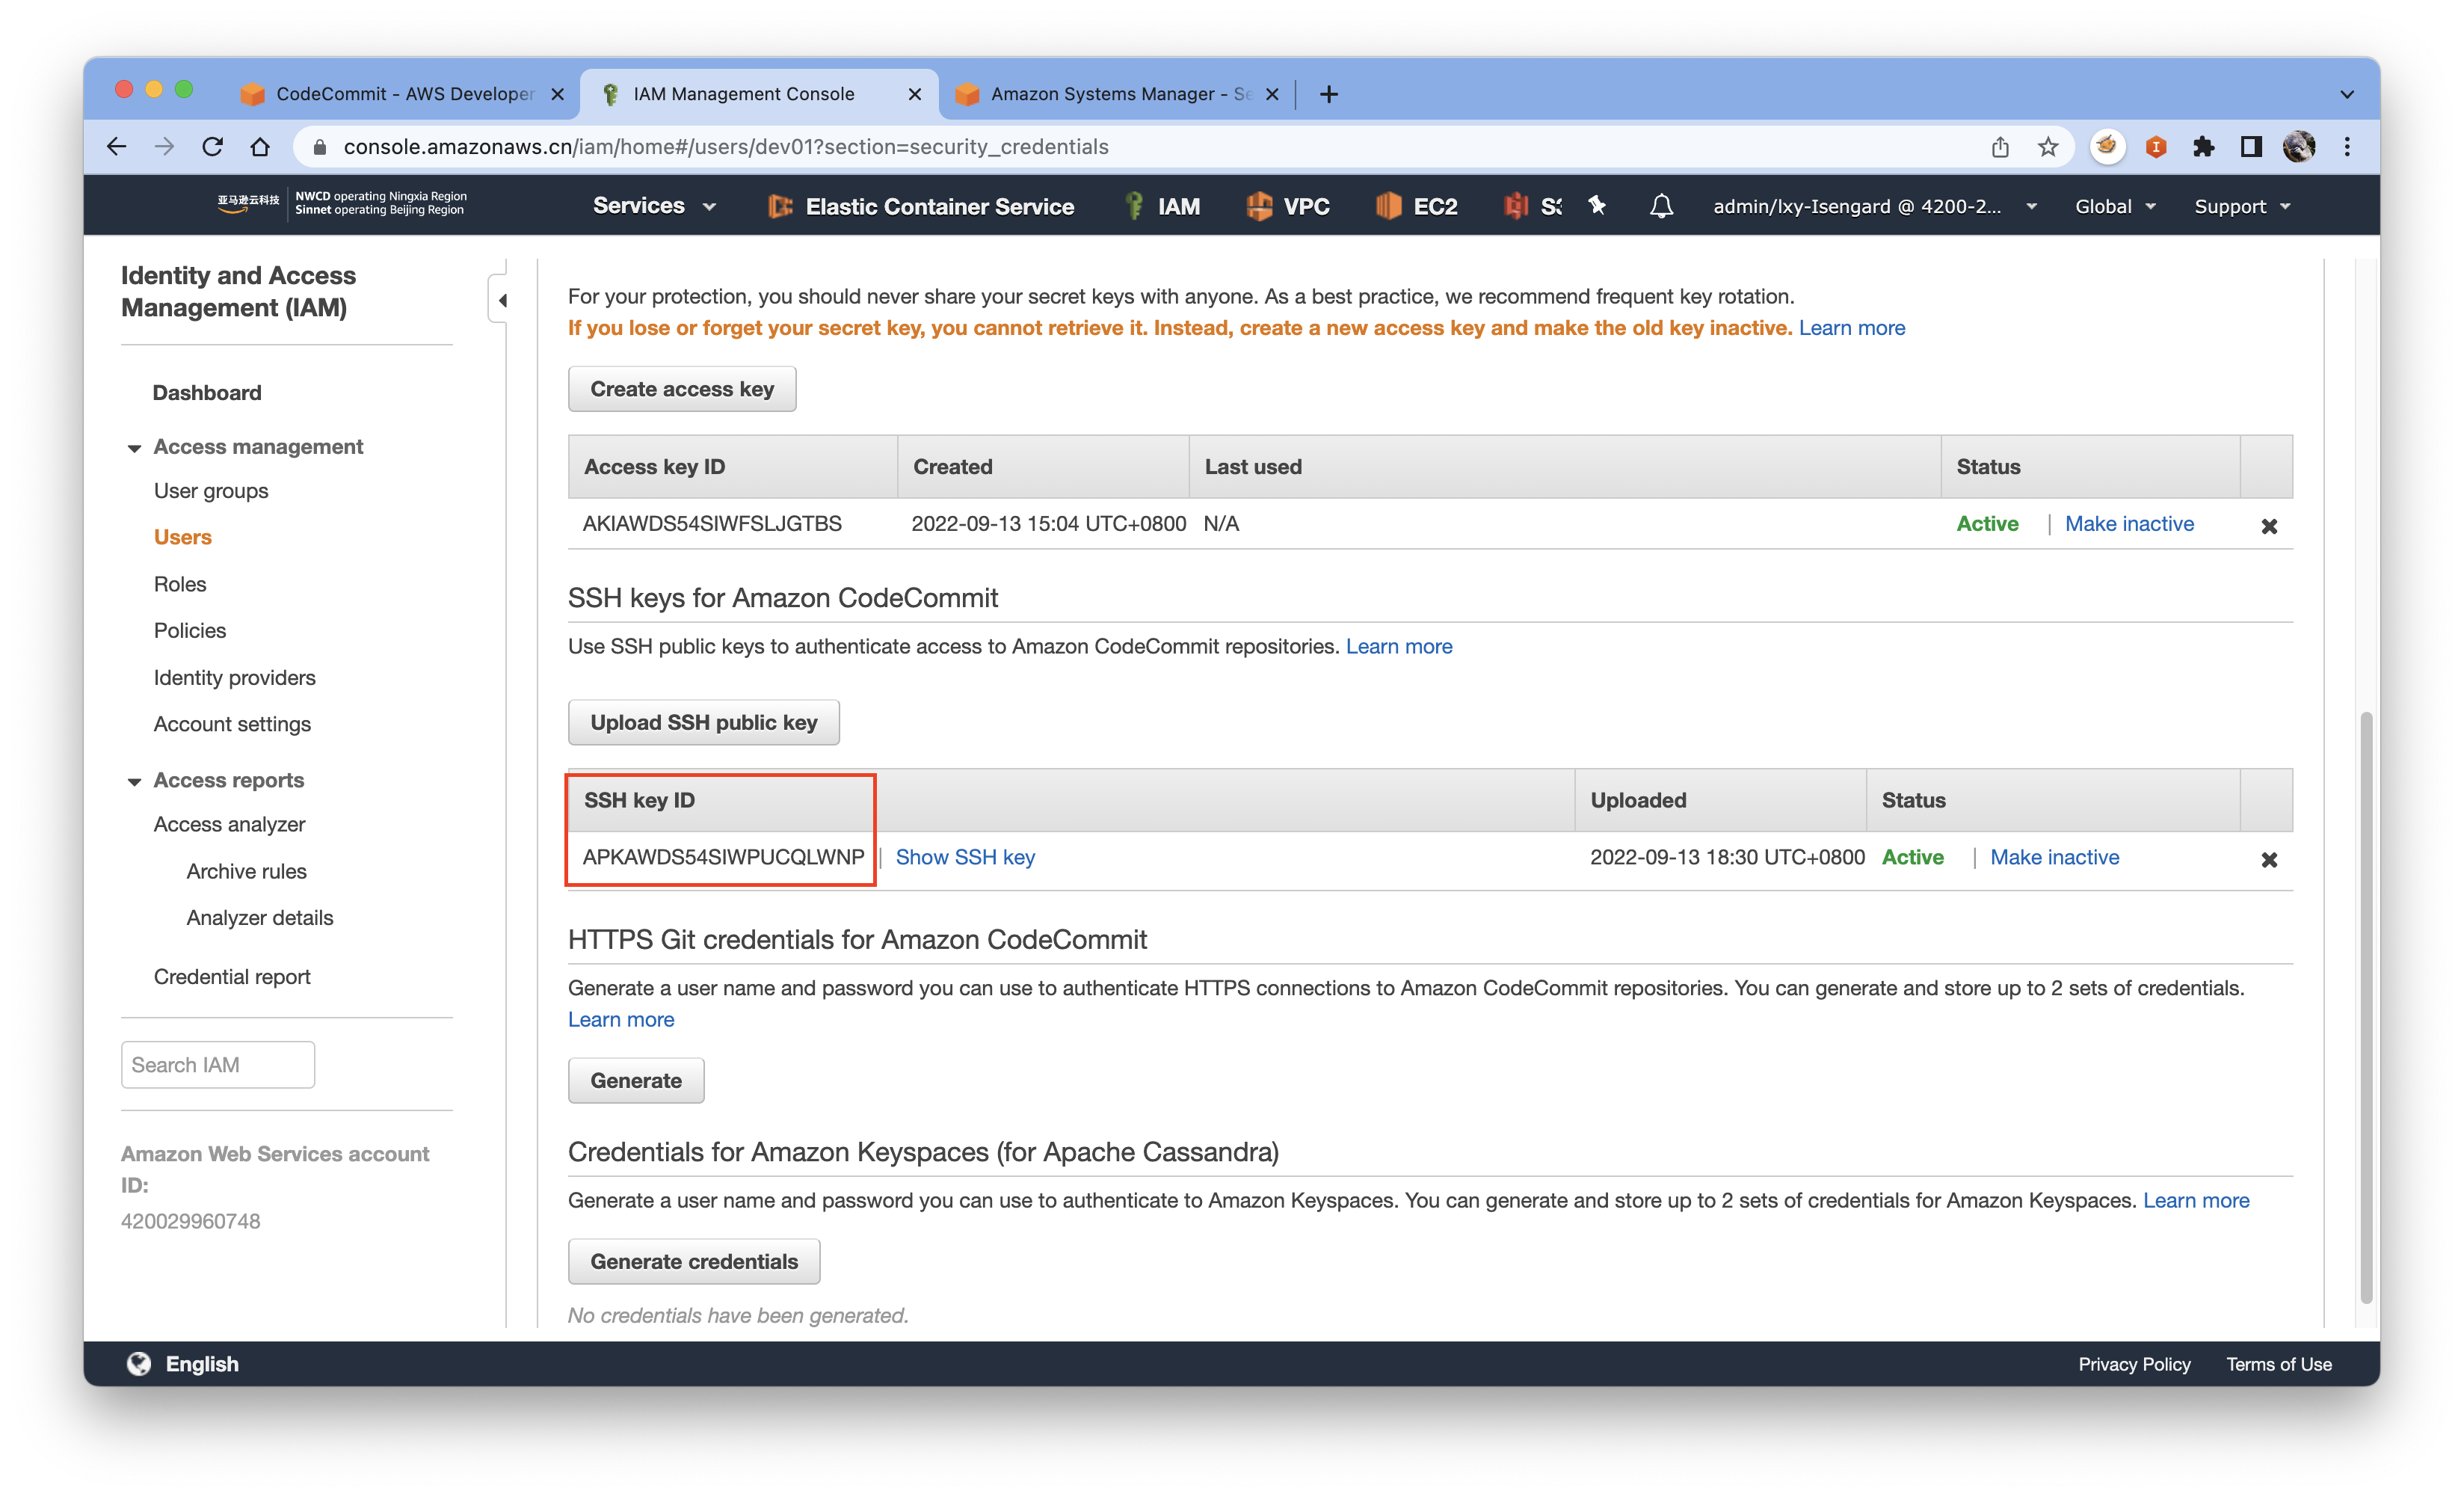Open the Chrome profile avatar
Viewport: 2464px width, 1497px height.
click(x=2299, y=147)
